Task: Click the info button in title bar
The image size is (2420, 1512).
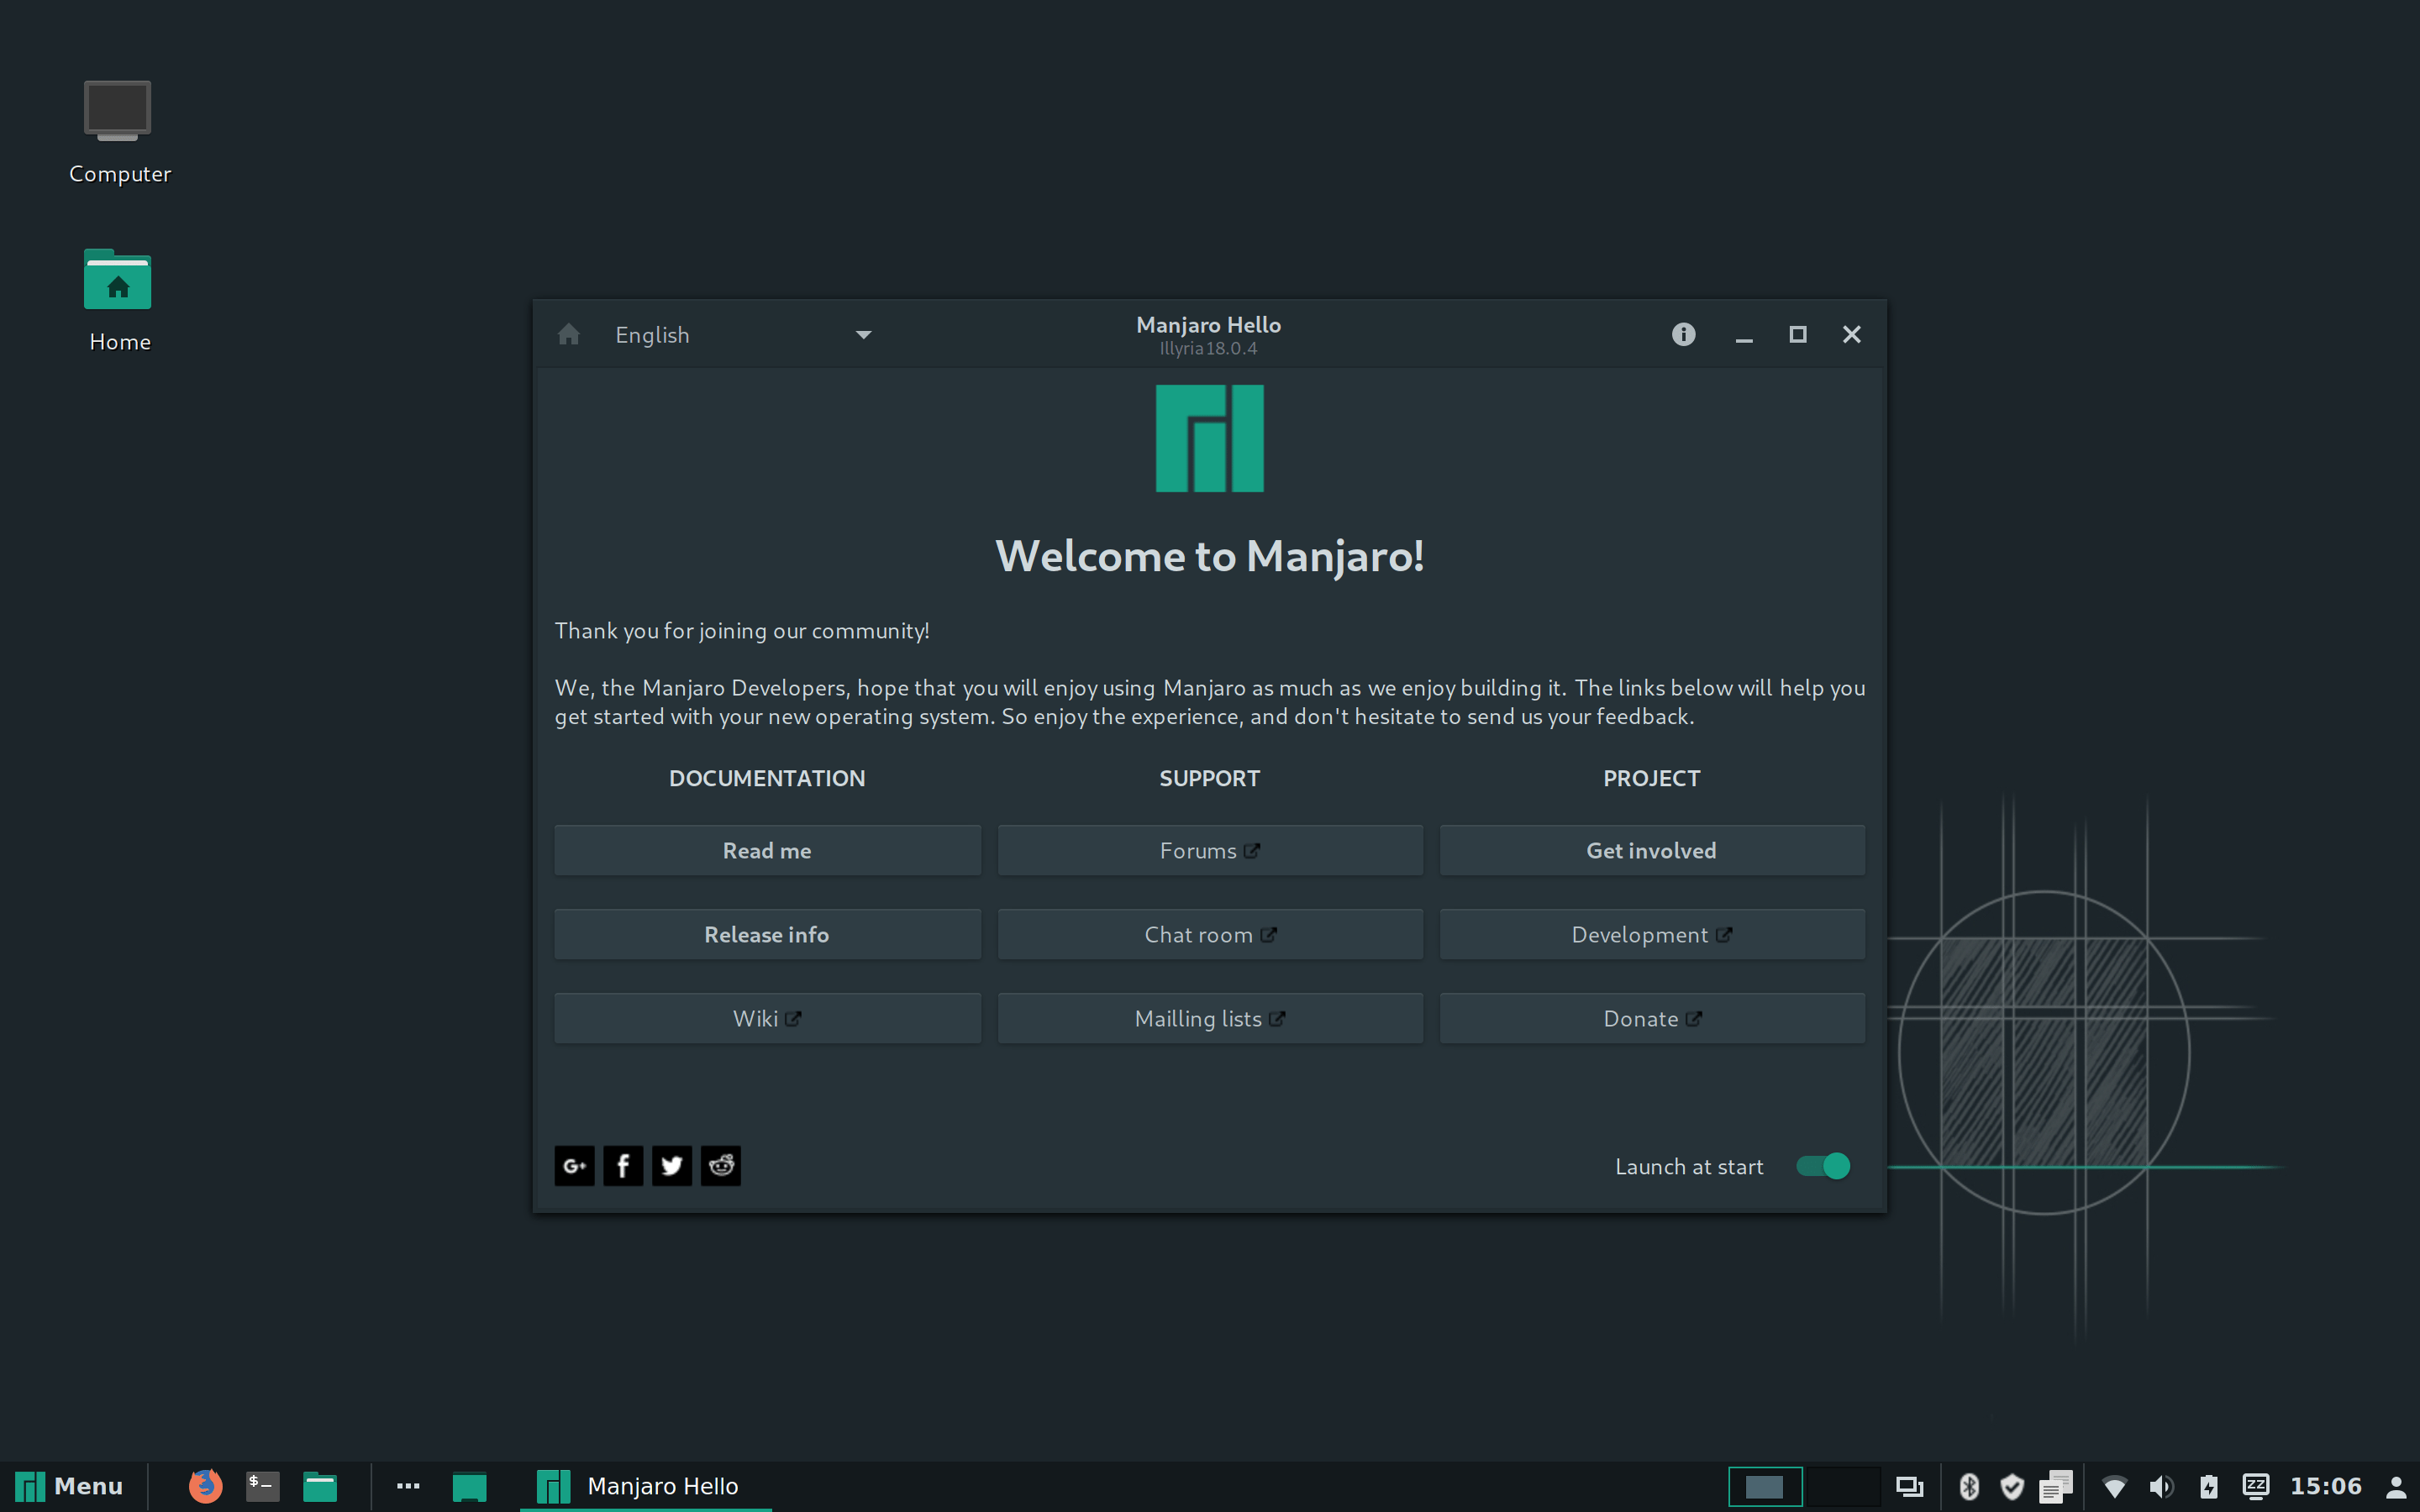Action: (1681, 333)
